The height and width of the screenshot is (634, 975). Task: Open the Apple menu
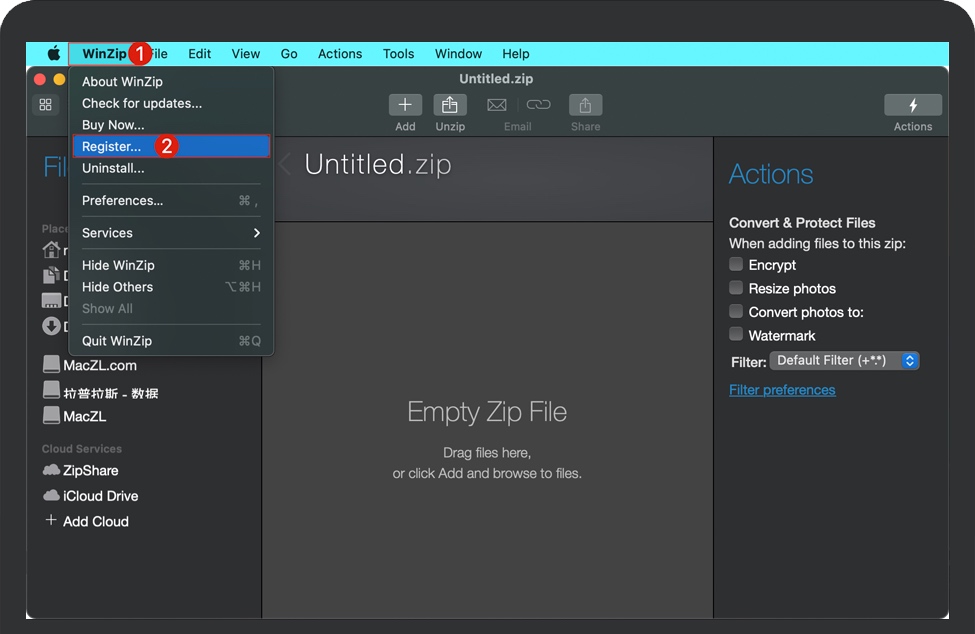coord(54,54)
